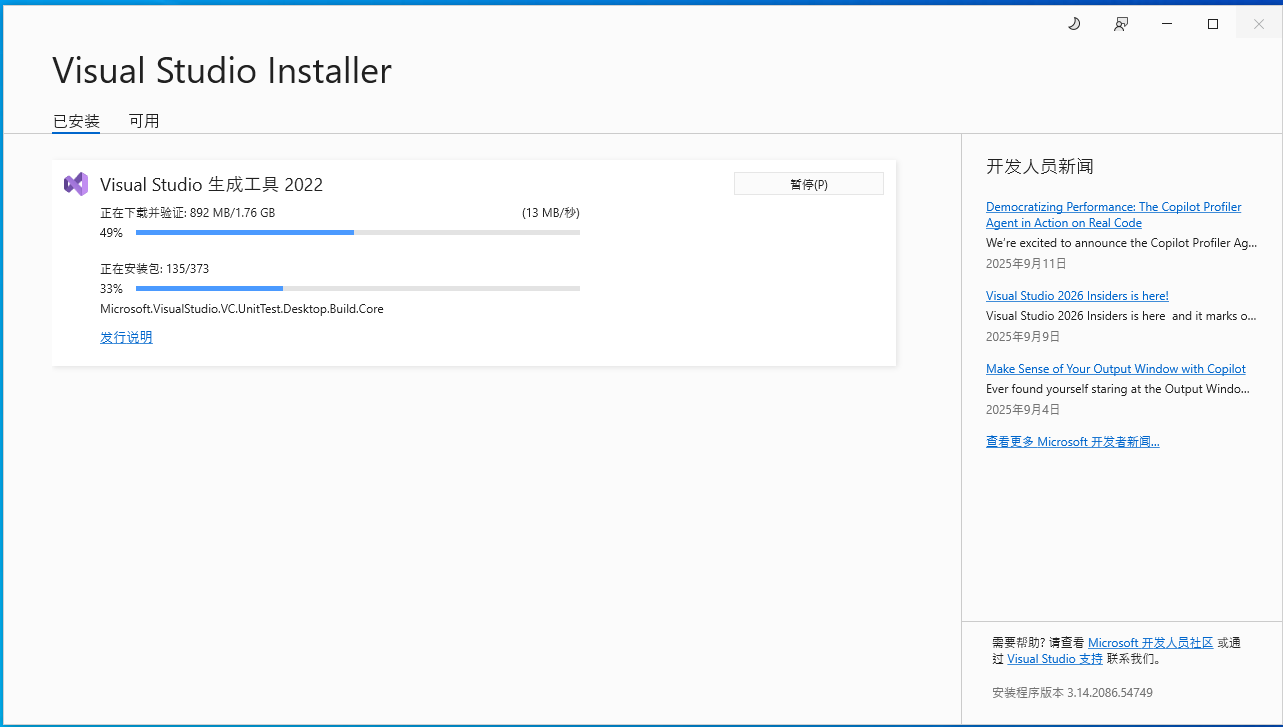Viewport: 1283px width, 727px height.
Task: Click the 2026 Insiders article summary text
Action: coord(1121,316)
